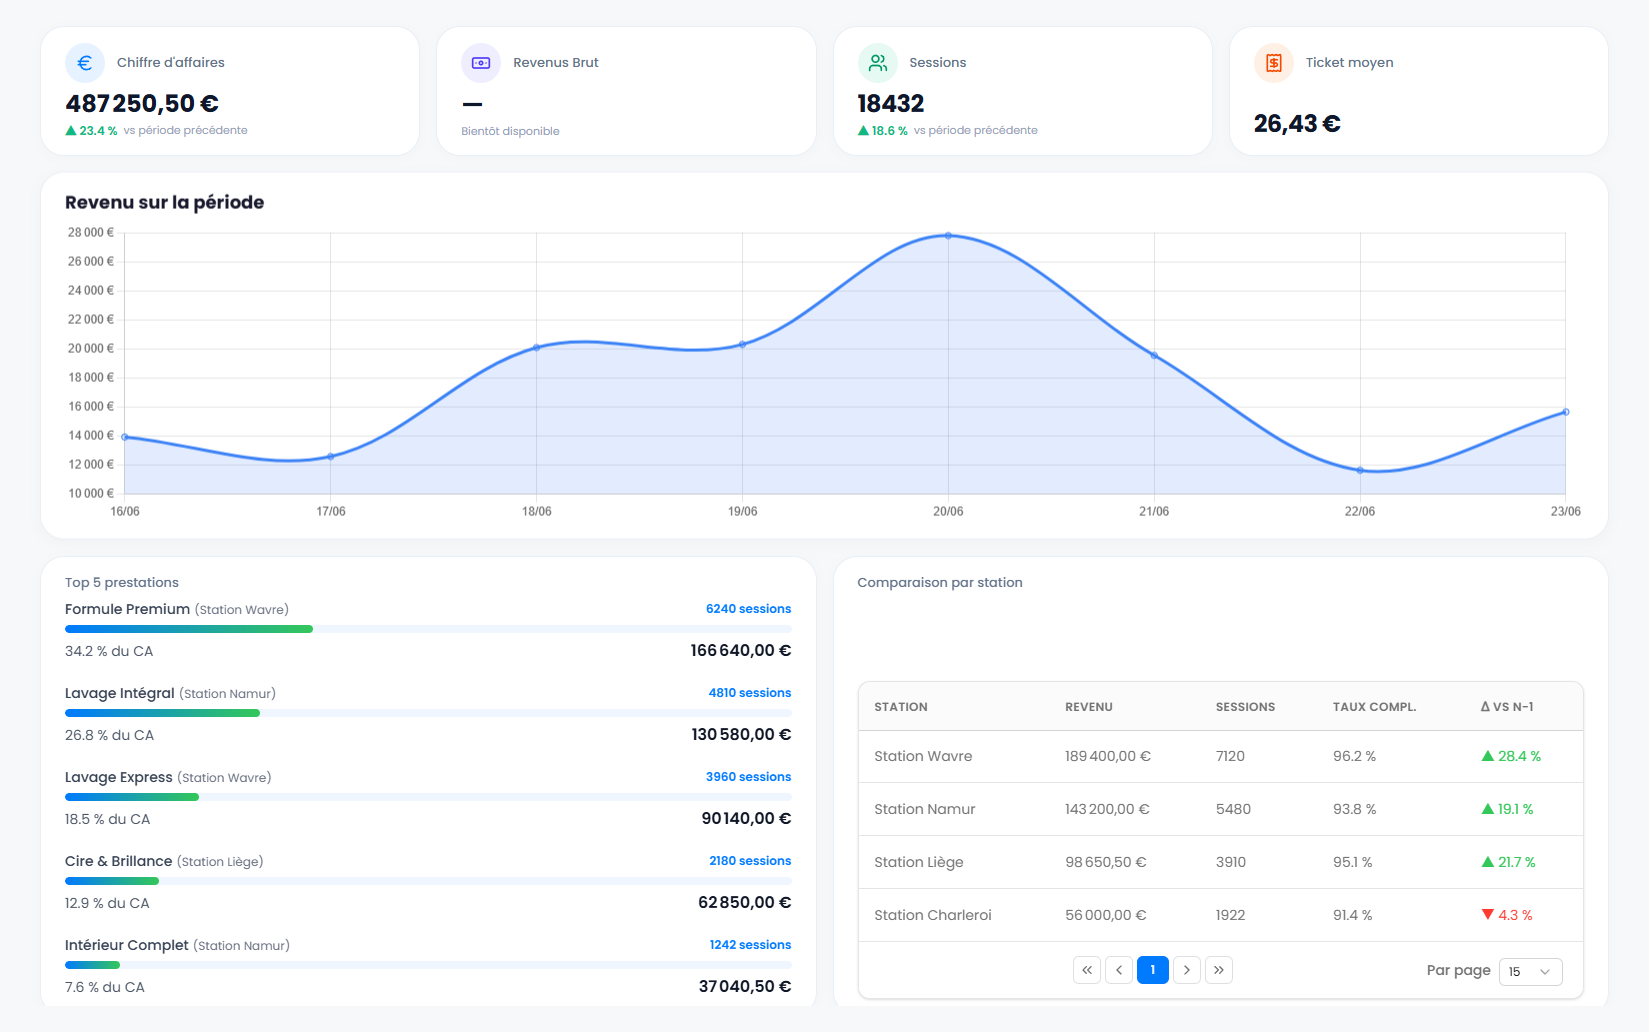Click the euro icon beside Chiffre d'affaires

(85, 63)
